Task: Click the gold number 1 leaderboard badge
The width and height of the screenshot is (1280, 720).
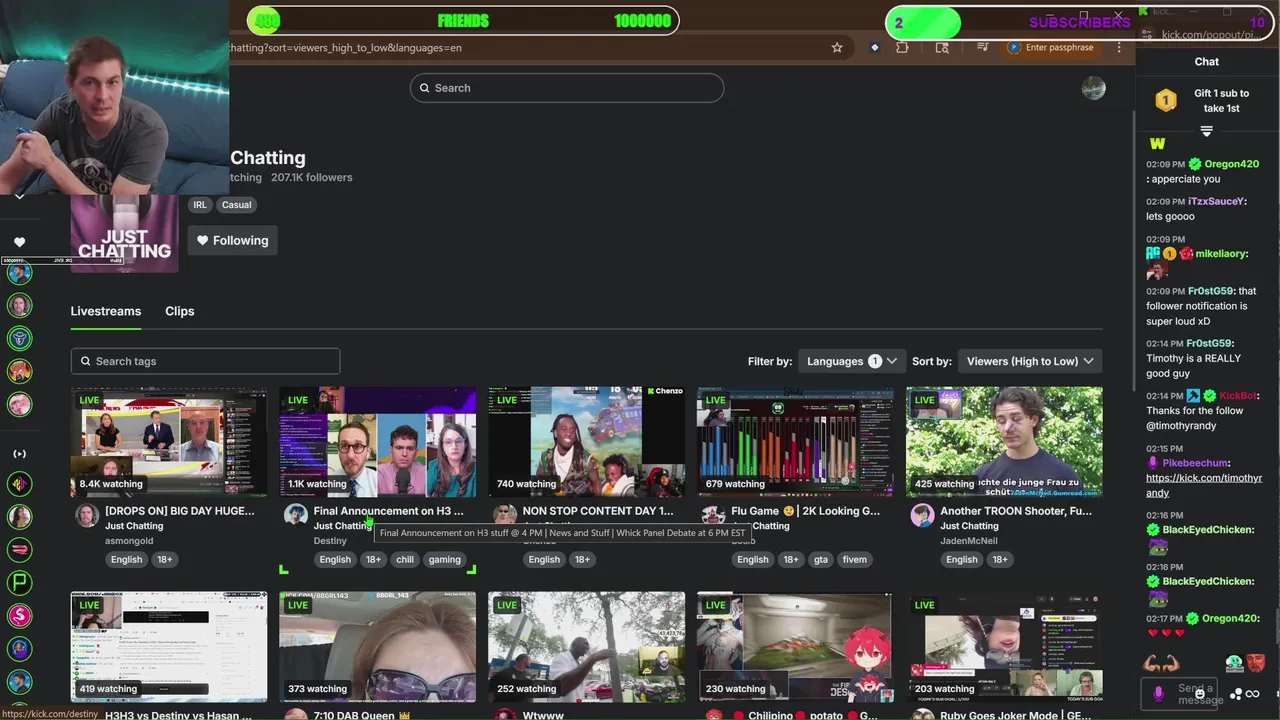Action: click(x=1165, y=100)
